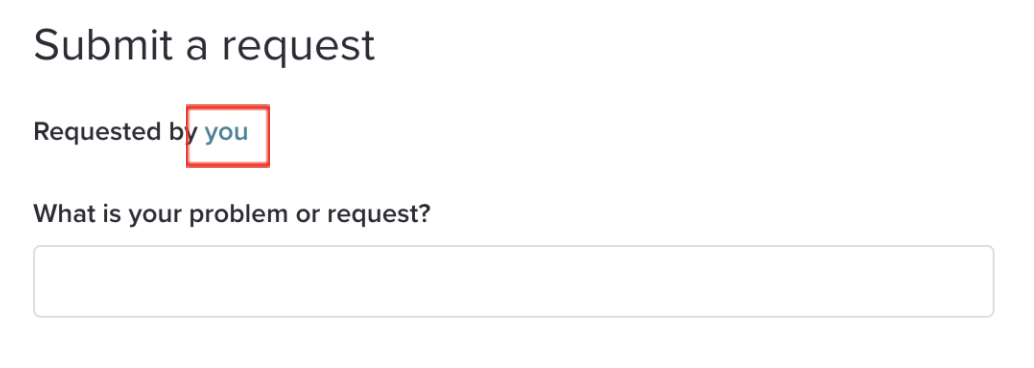The height and width of the screenshot is (368, 1034).
Task: Click the left edge of the request input box
Action: pos(41,281)
